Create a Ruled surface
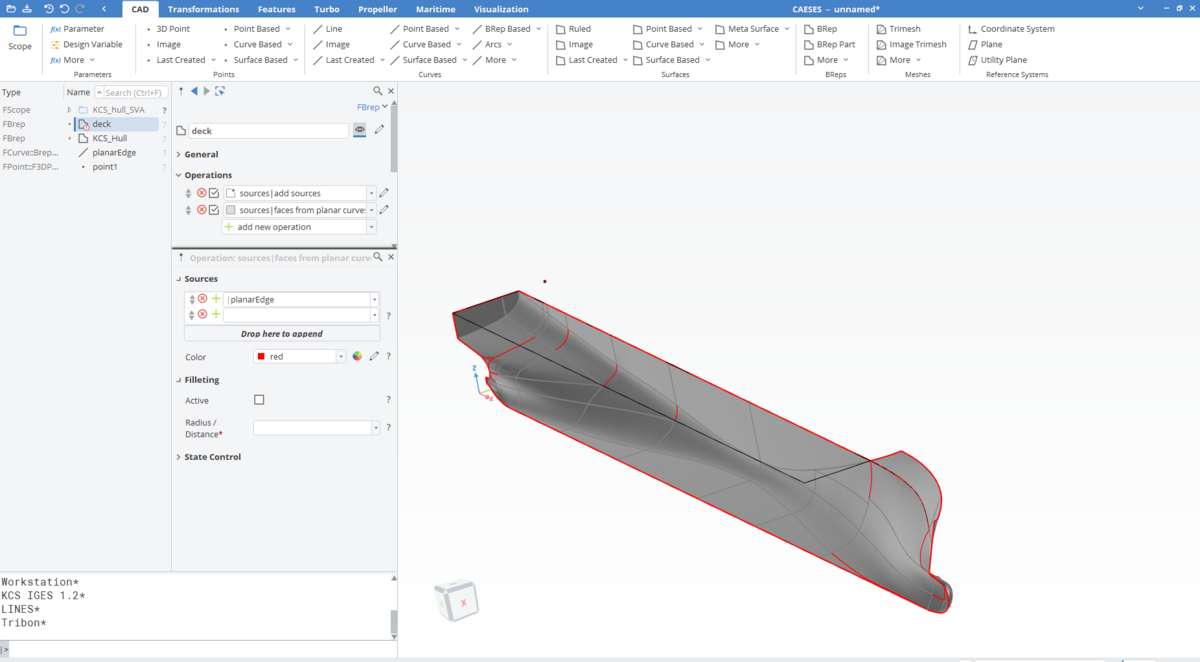Screen dimensions: 1200x662 [x=573, y=29]
